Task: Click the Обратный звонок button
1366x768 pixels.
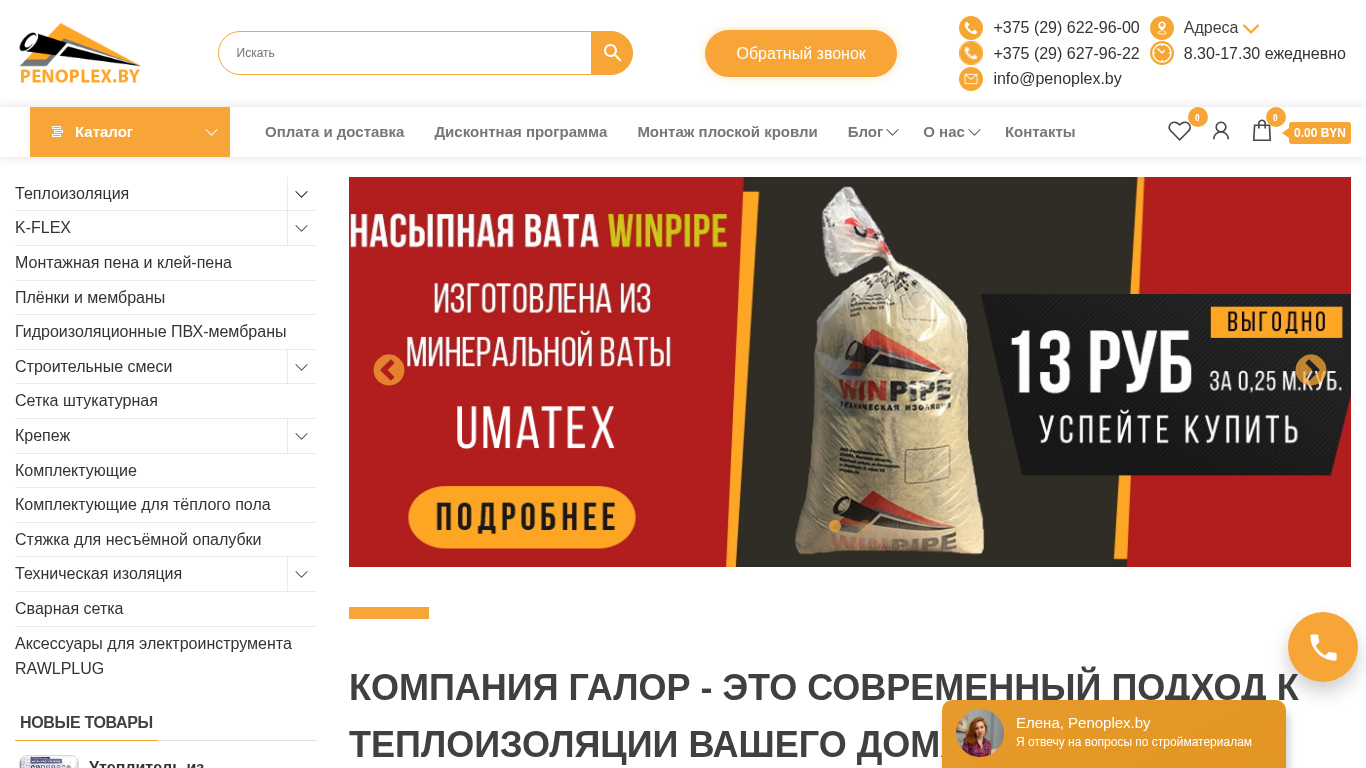Action: click(801, 53)
